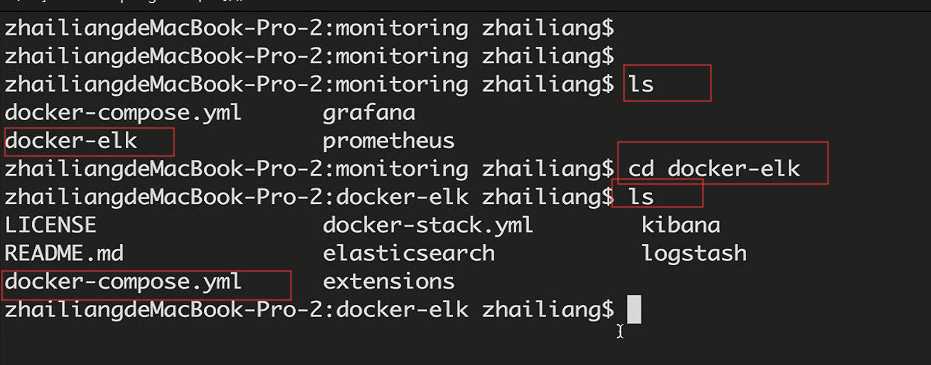The image size is (931, 365).
Task: Click the ls command after the docker-elk prompt
Action: tap(641, 197)
